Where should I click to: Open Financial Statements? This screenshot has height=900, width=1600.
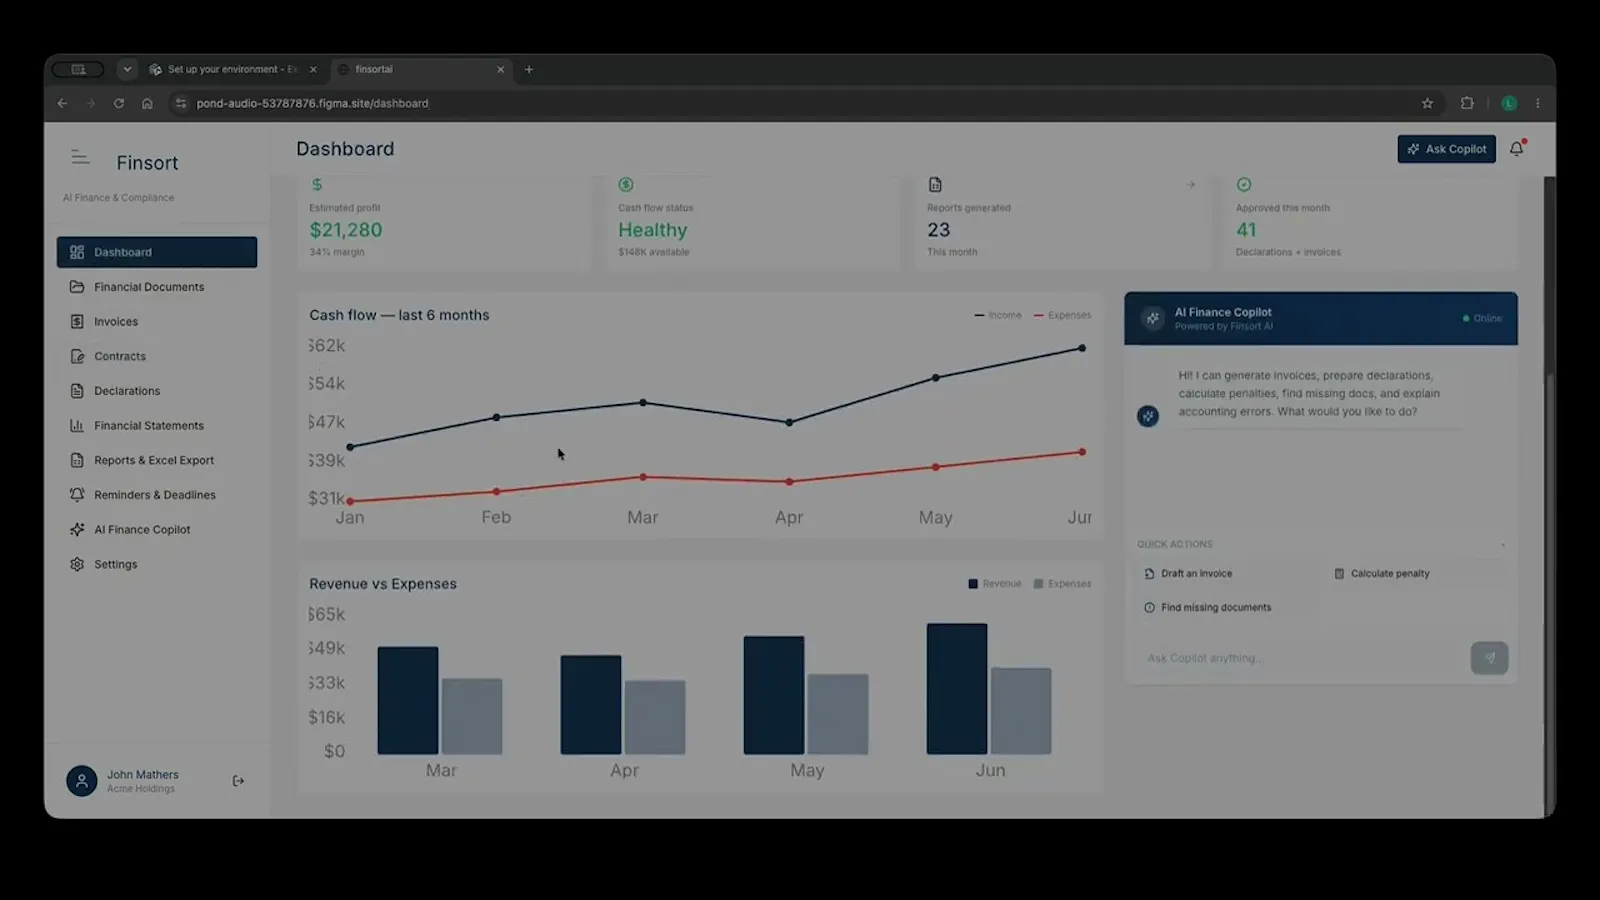pyautogui.click(x=157, y=426)
